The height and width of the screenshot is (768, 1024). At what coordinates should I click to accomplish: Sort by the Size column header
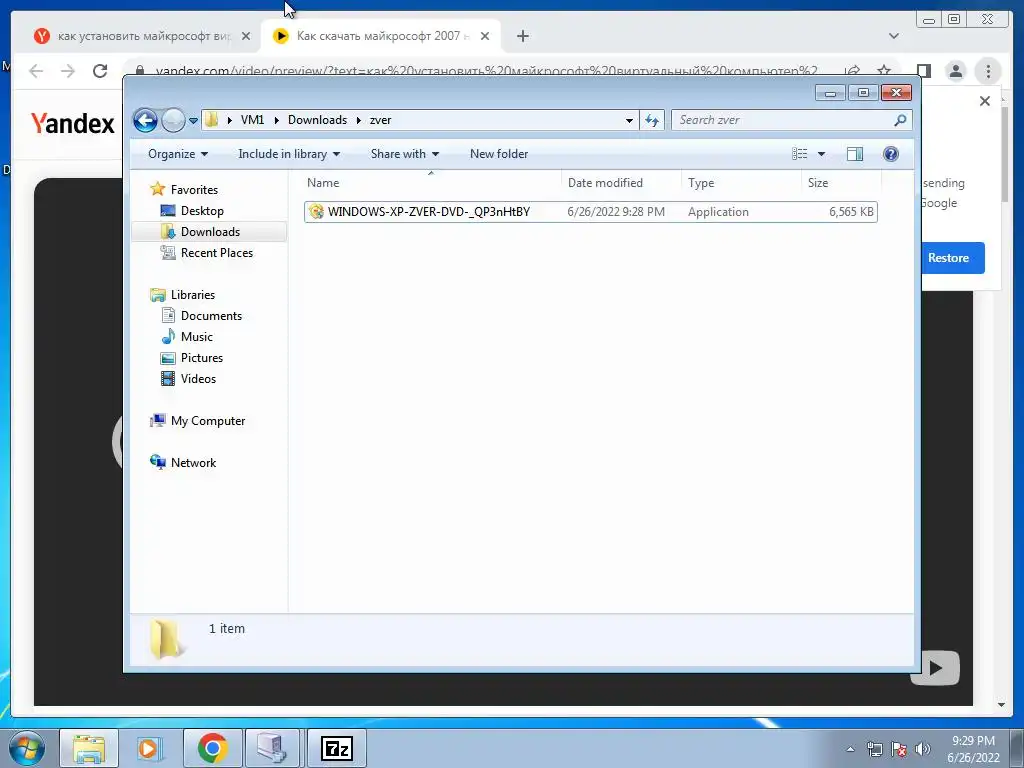click(841, 183)
